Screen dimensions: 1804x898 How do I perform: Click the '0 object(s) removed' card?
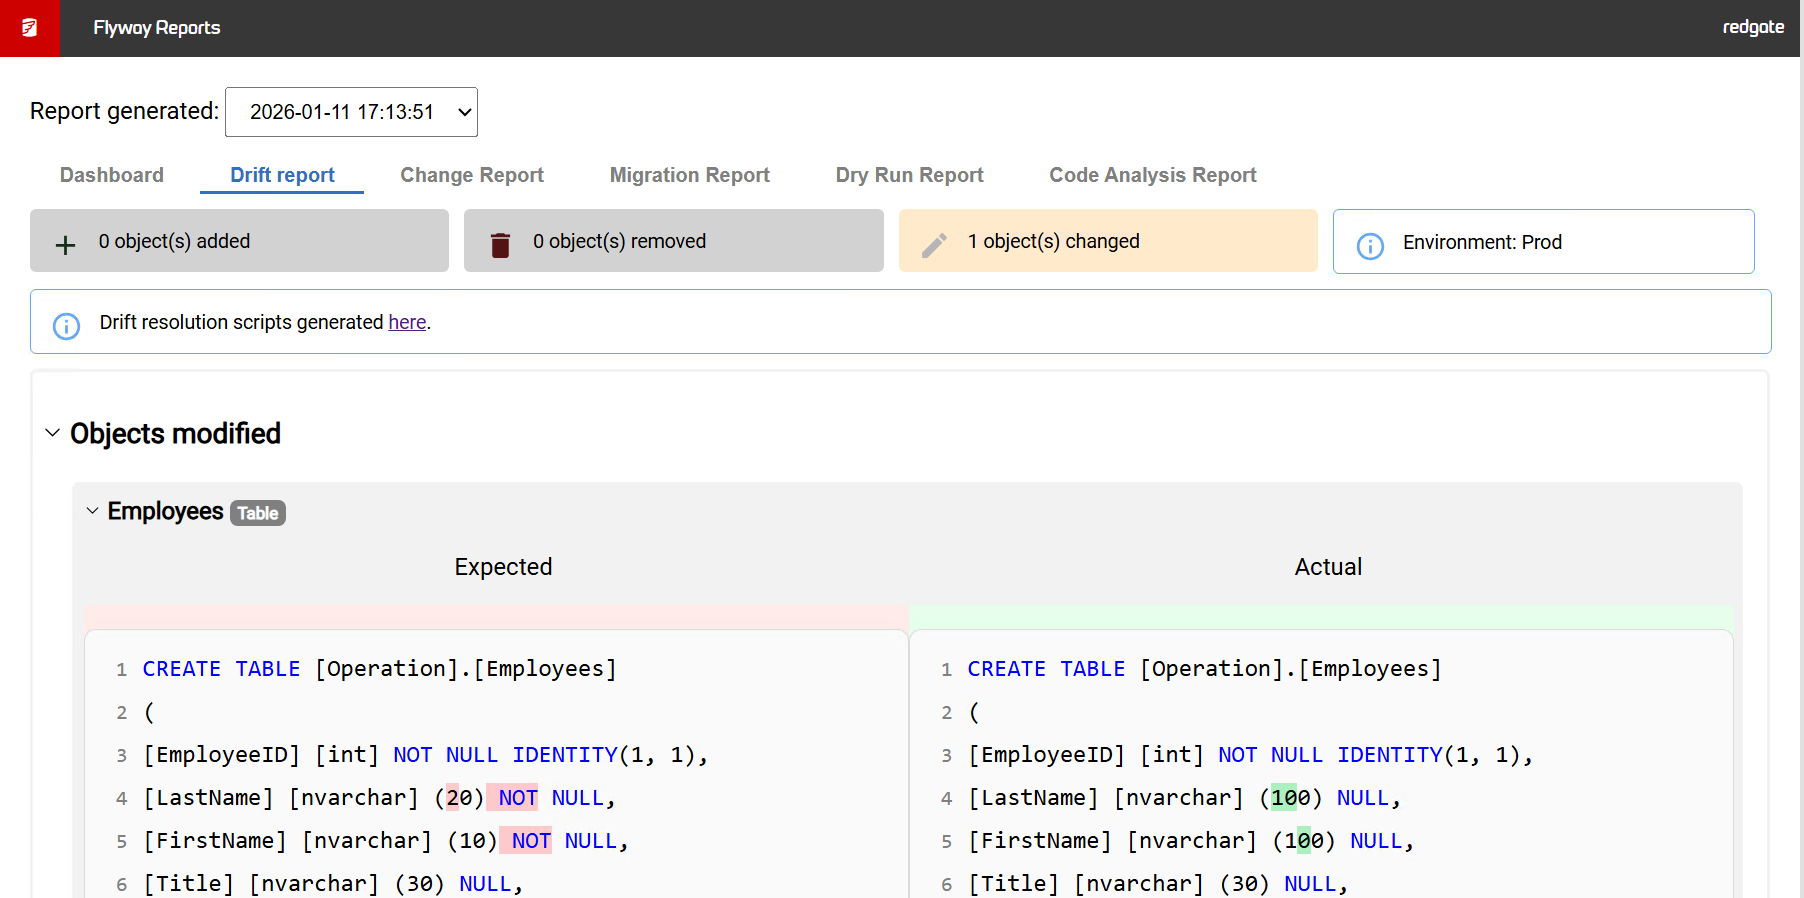click(673, 241)
